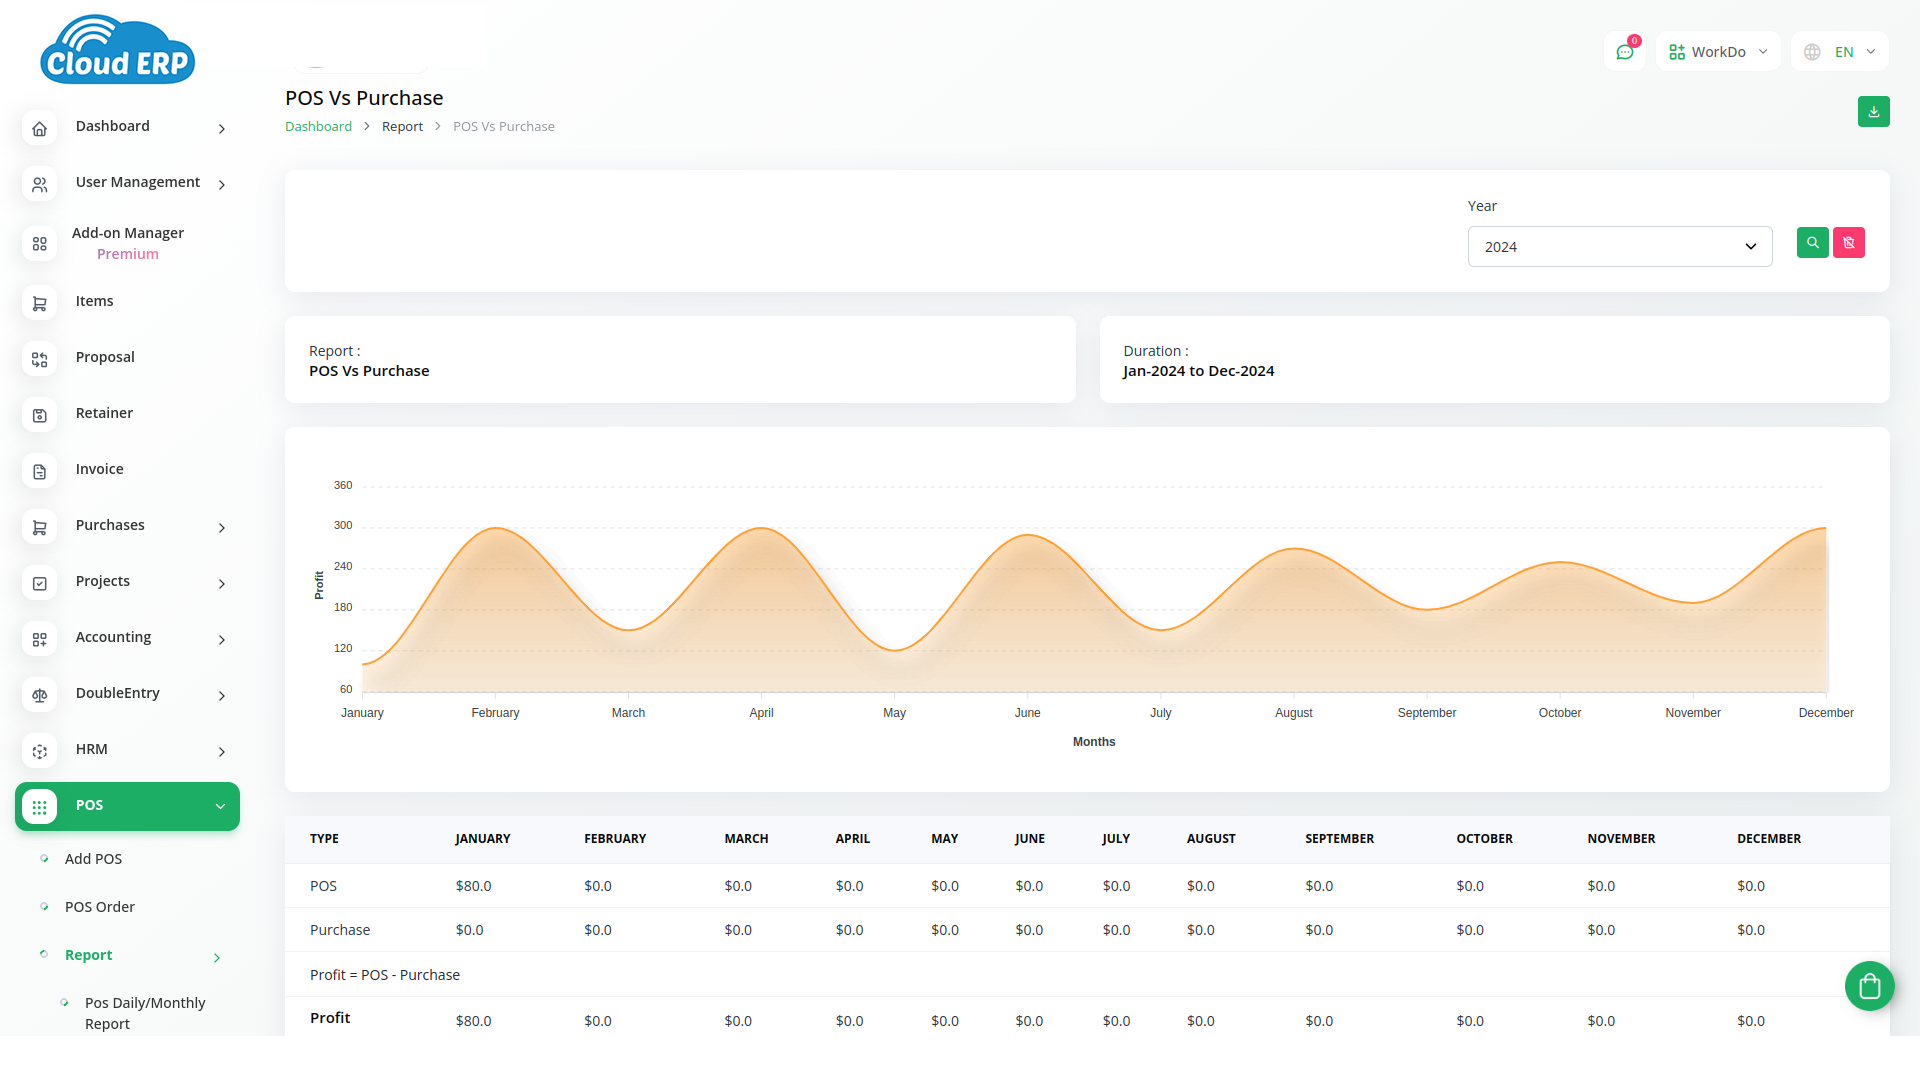Click the Dashboard breadcrumb link
Screen dimensions: 1920x1080
pos(318,127)
